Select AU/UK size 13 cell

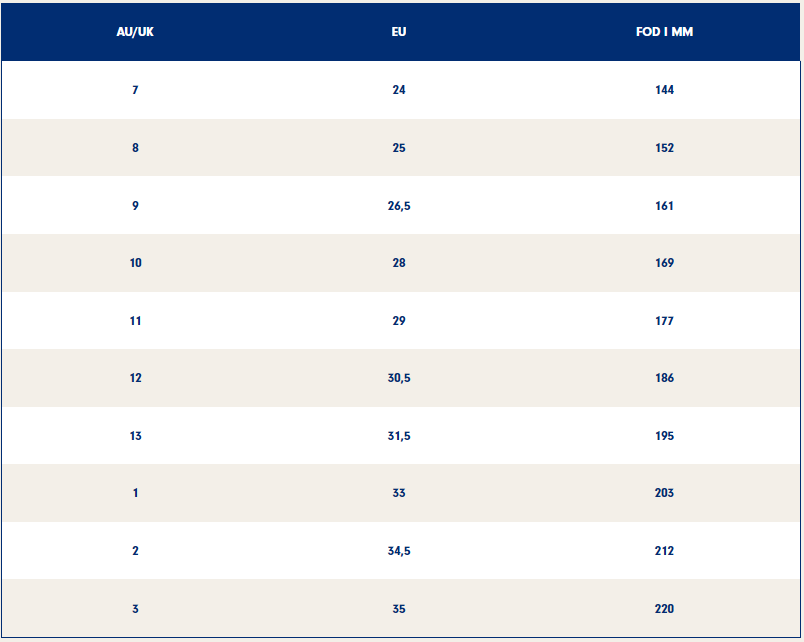[135, 436]
